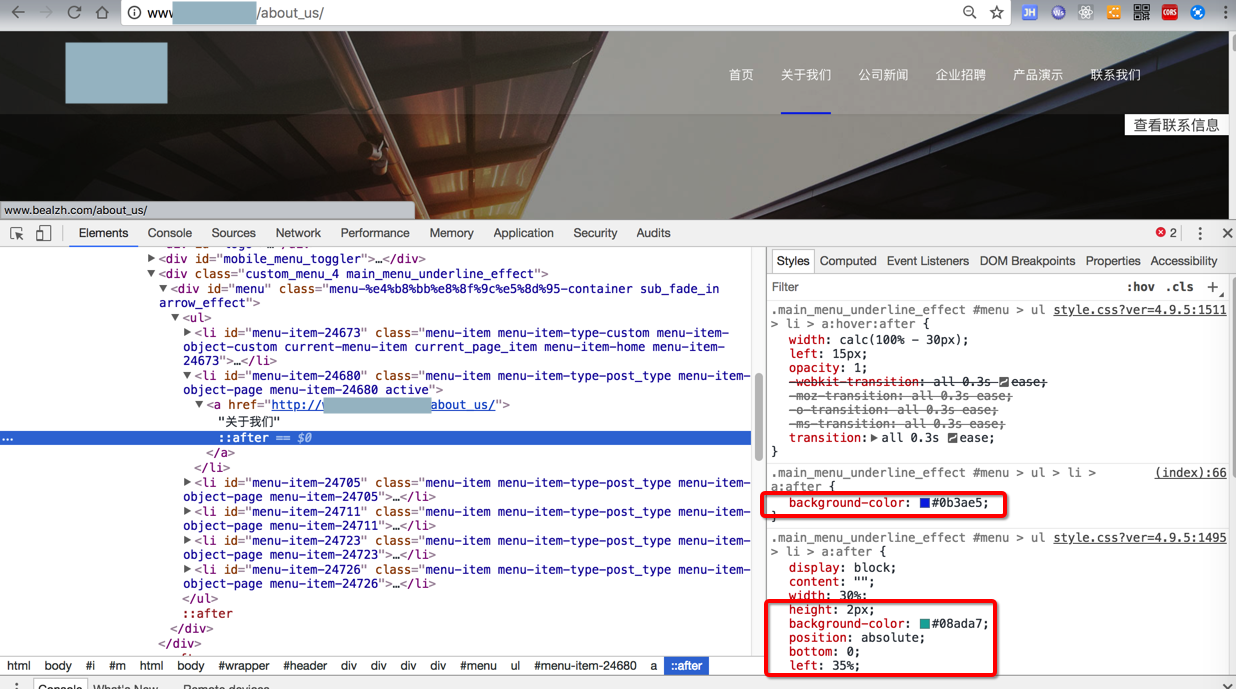Viewport: 1236px width, 689px height.
Task: Open color picker for #08ada7 swatch
Action: pyautogui.click(x=925, y=624)
